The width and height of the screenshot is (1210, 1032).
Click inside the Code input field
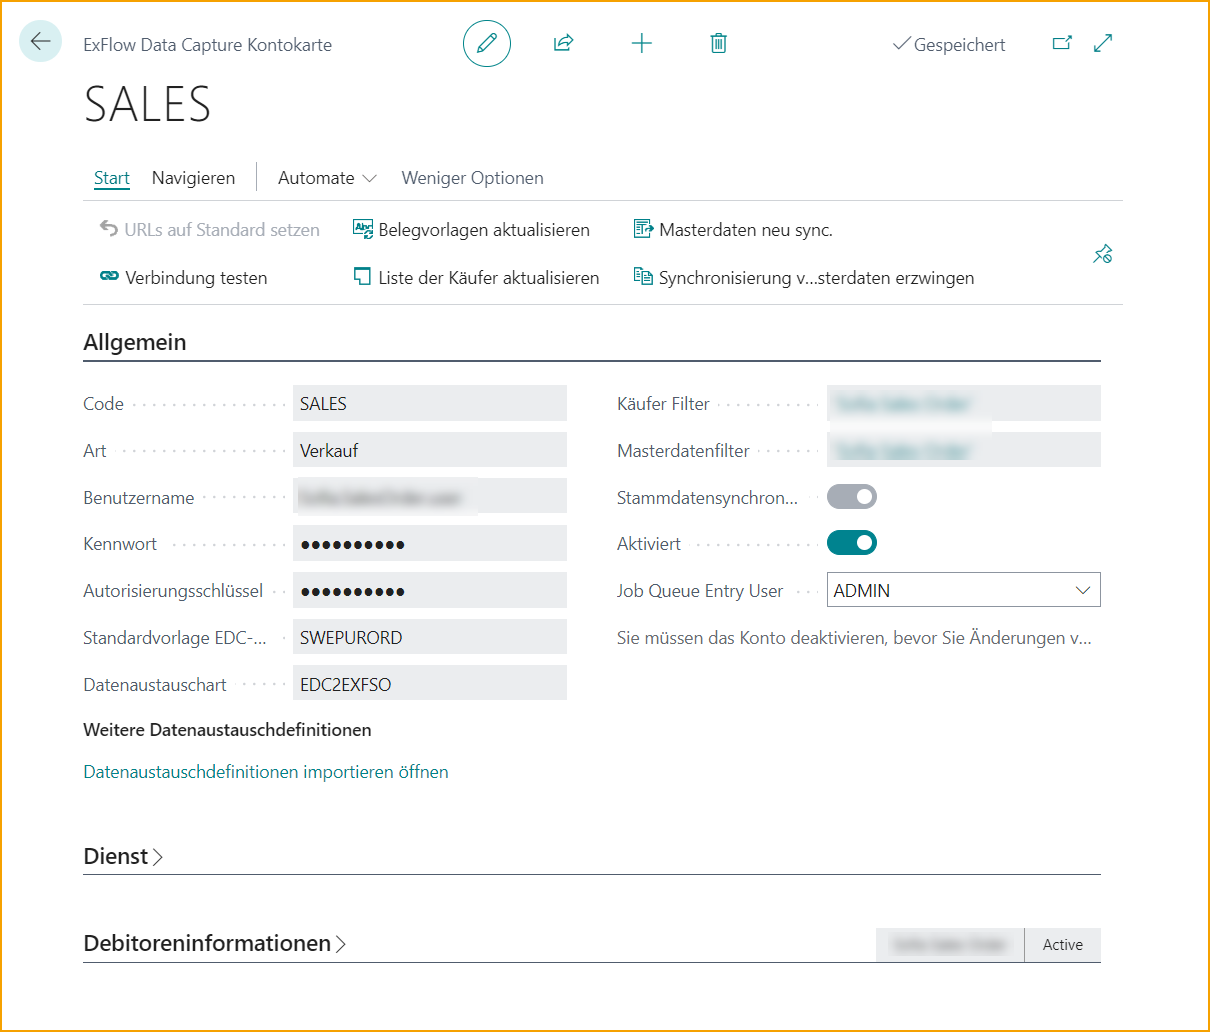(430, 403)
